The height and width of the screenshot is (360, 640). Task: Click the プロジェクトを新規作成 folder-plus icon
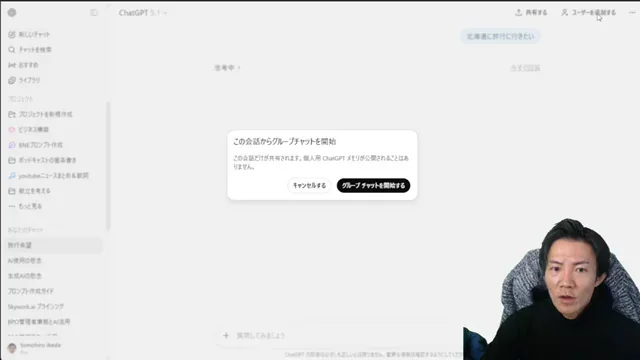12,114
